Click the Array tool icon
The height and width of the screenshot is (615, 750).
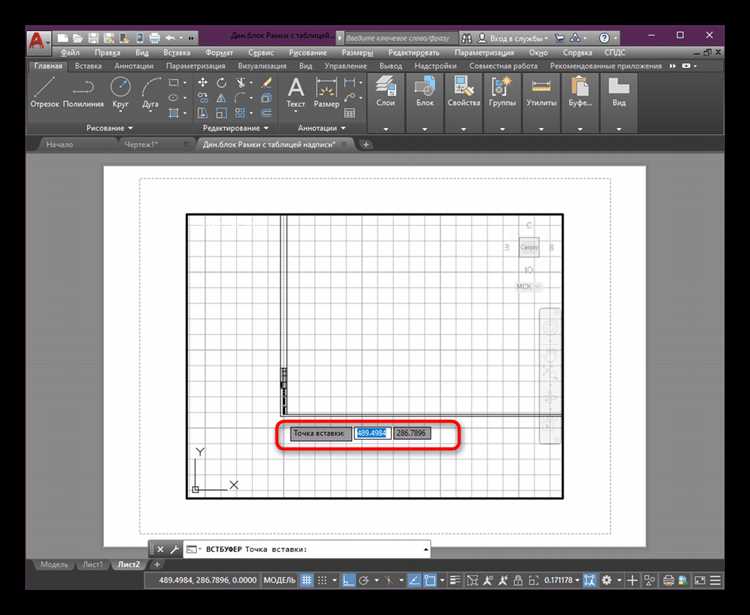click(x=241, y=113)
